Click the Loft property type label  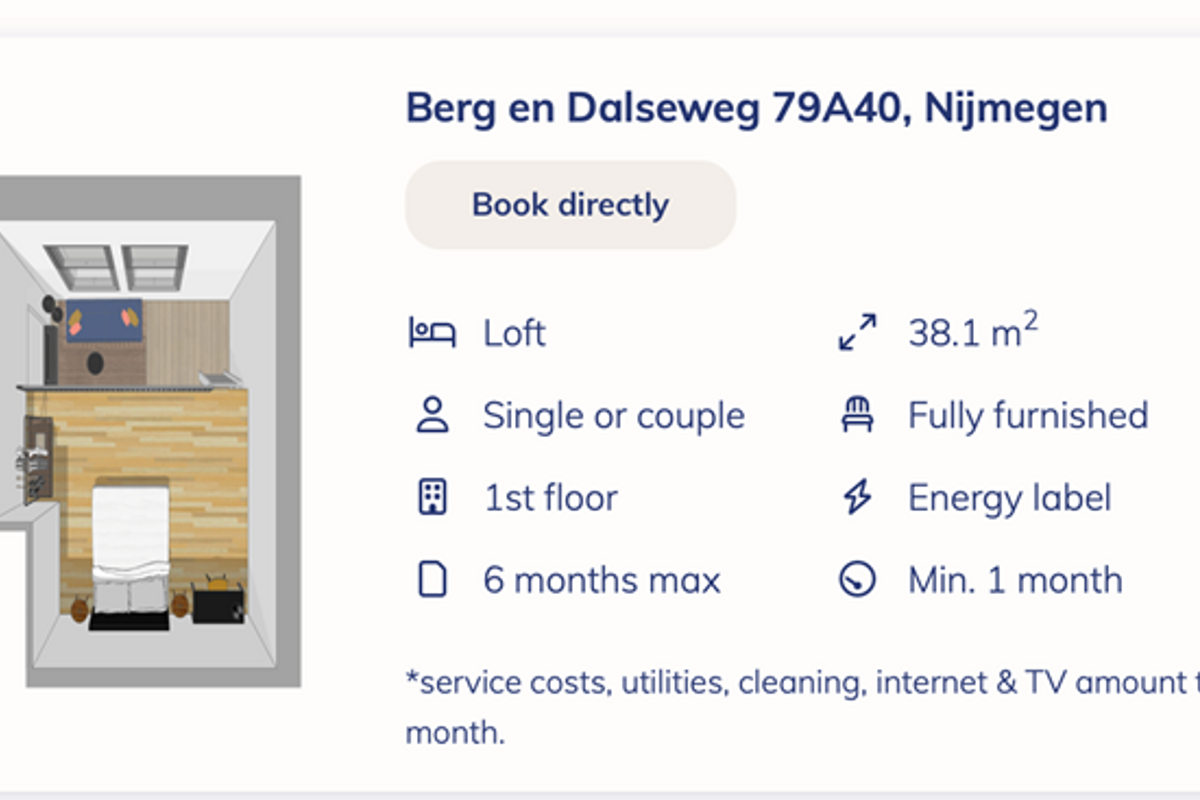pos(514,333)
